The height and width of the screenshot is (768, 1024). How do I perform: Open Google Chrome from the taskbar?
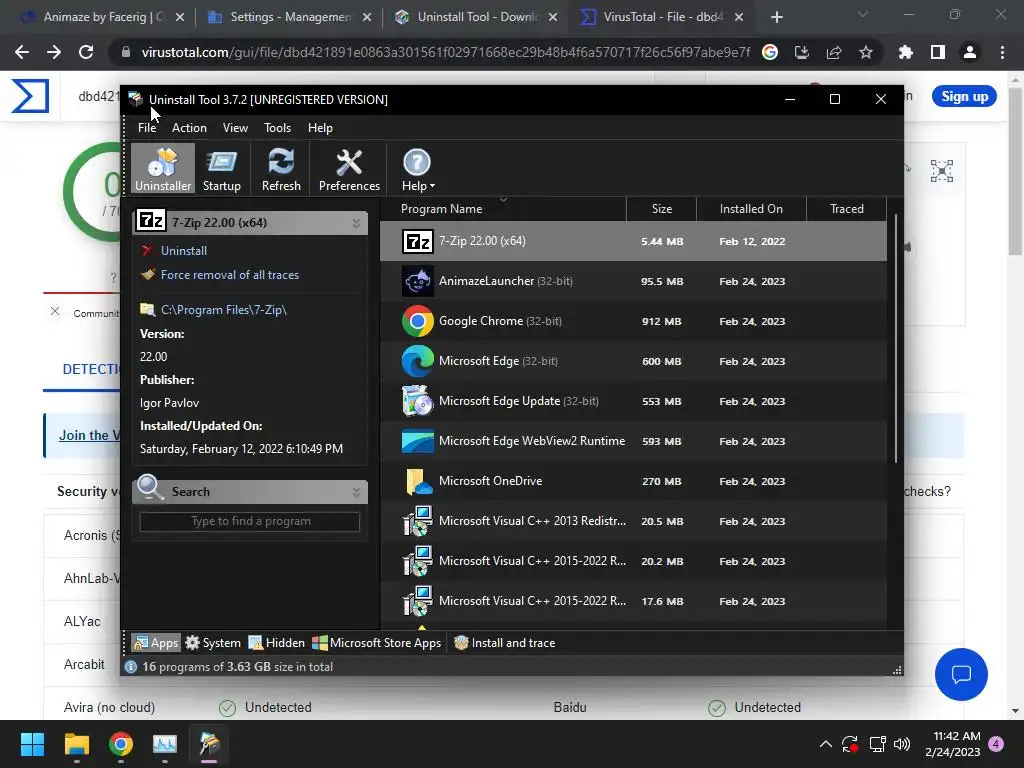121,744
